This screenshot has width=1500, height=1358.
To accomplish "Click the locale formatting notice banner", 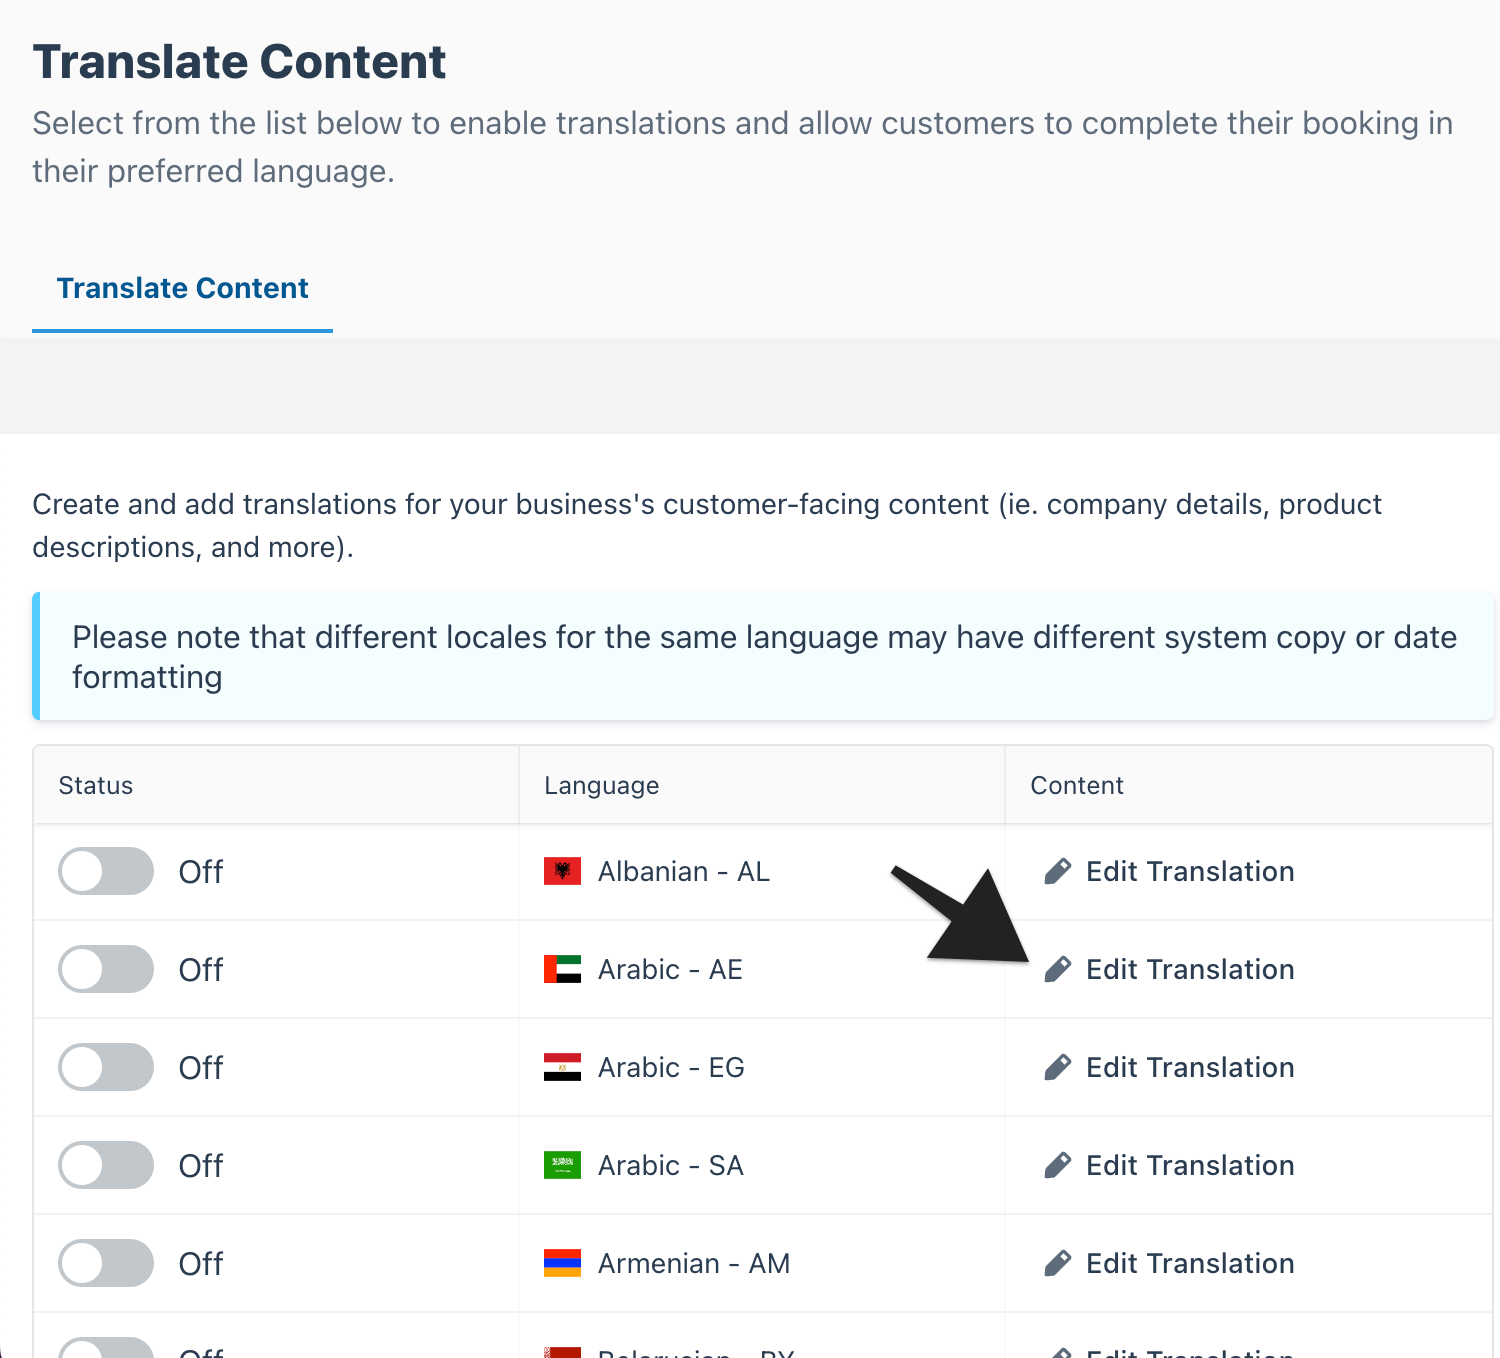I will (763, 656).
